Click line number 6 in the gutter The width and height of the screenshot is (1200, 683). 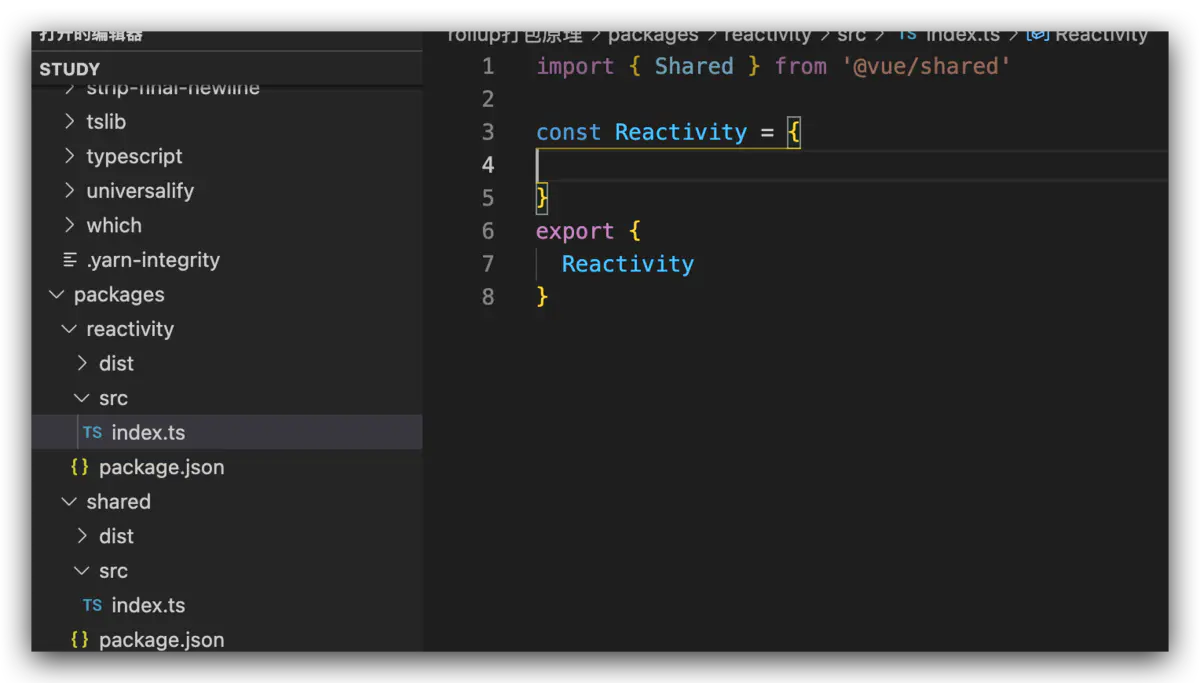[488, 231]
